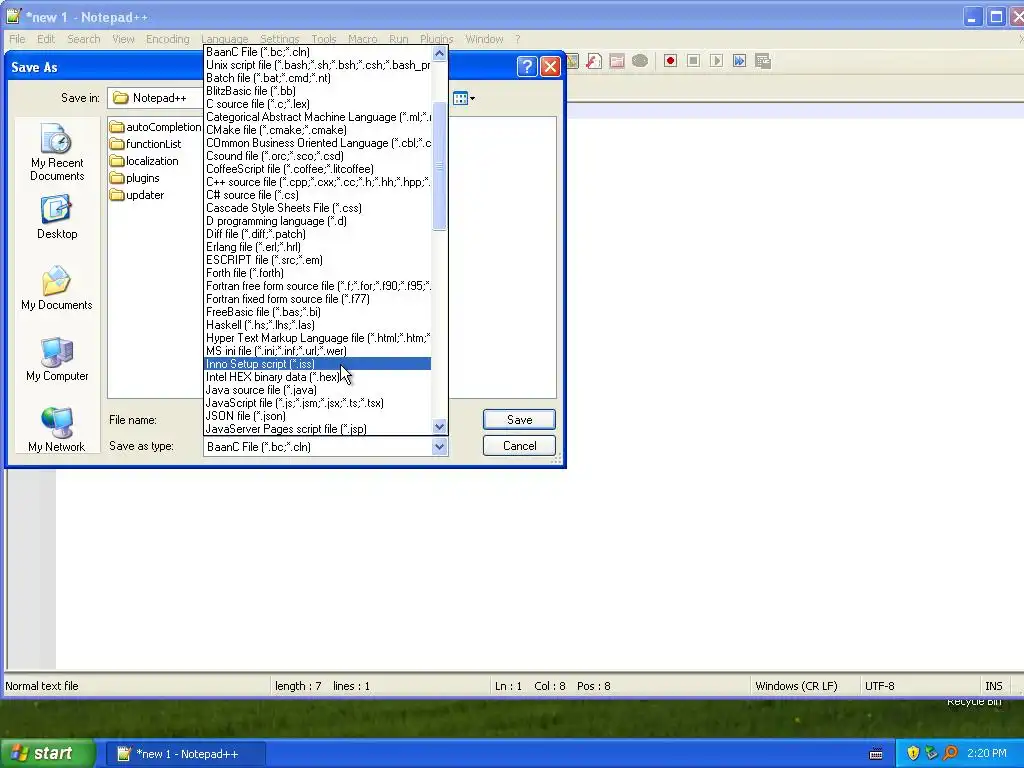Select the updater folder

click(x=137, y=195)
